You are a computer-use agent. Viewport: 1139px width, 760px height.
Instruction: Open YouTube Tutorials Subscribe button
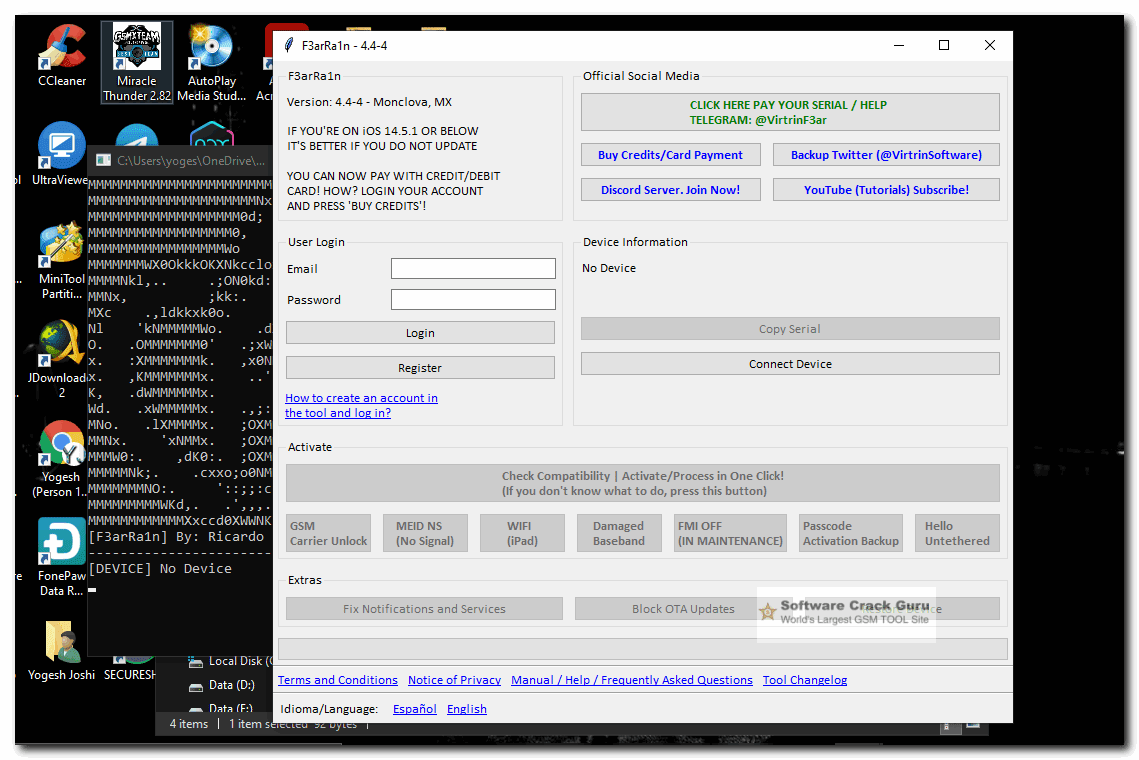coord(886,190)
